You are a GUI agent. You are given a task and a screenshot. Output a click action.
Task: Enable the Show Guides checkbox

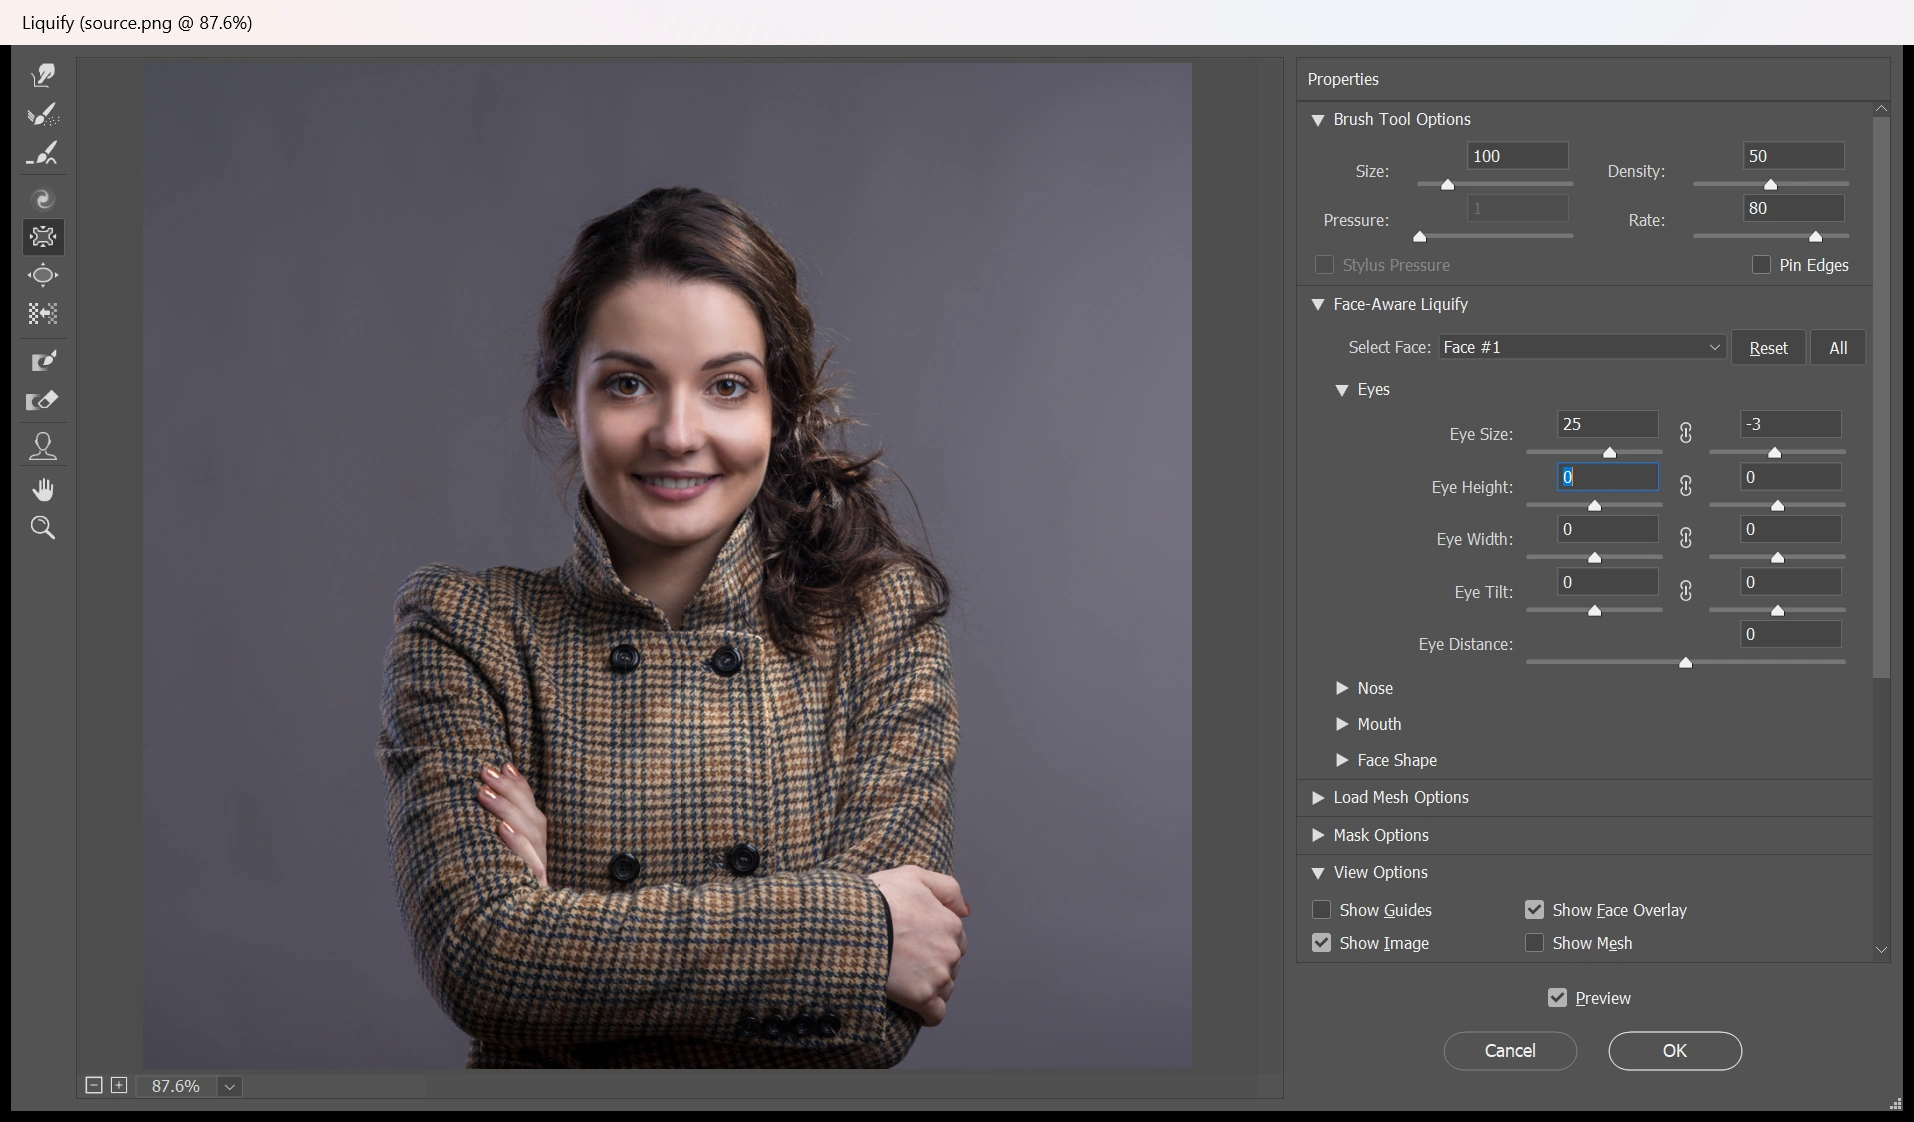1322,910
